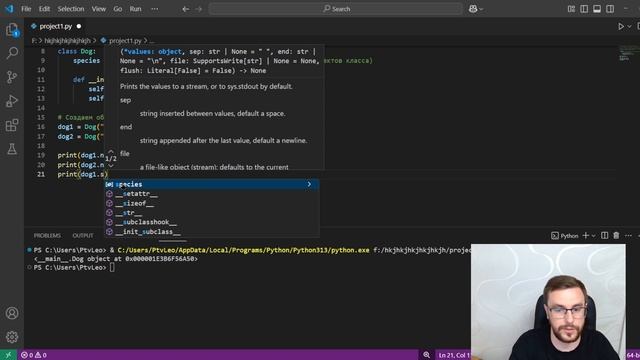The height and width of the screenshot is (360, 640).
Task: Expand details arrow on species suggestion
Action: 309,184
